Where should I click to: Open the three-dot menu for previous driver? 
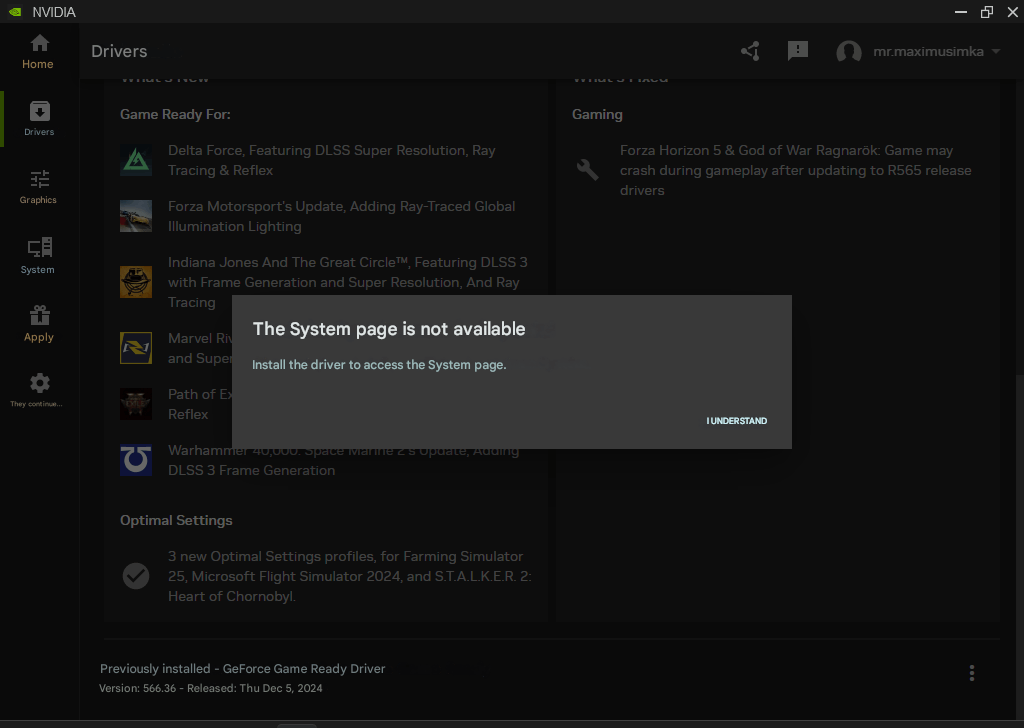(x=972, y=673)
